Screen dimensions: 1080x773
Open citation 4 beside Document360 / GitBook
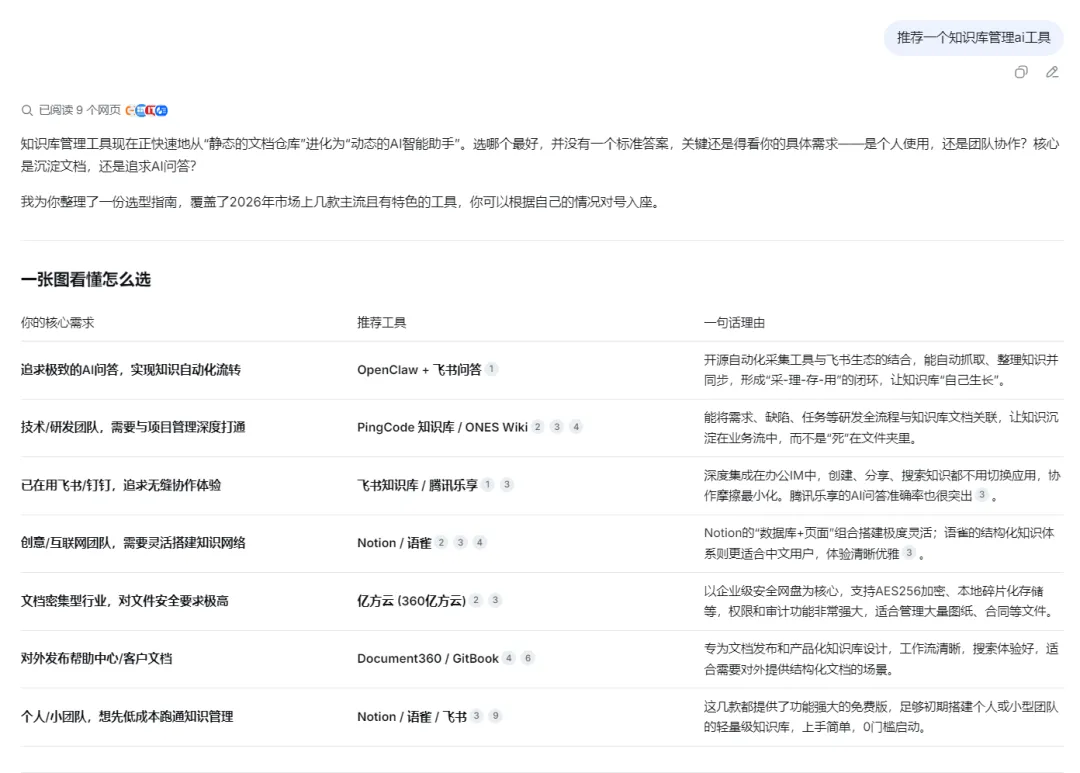click(x=509, y=659)
